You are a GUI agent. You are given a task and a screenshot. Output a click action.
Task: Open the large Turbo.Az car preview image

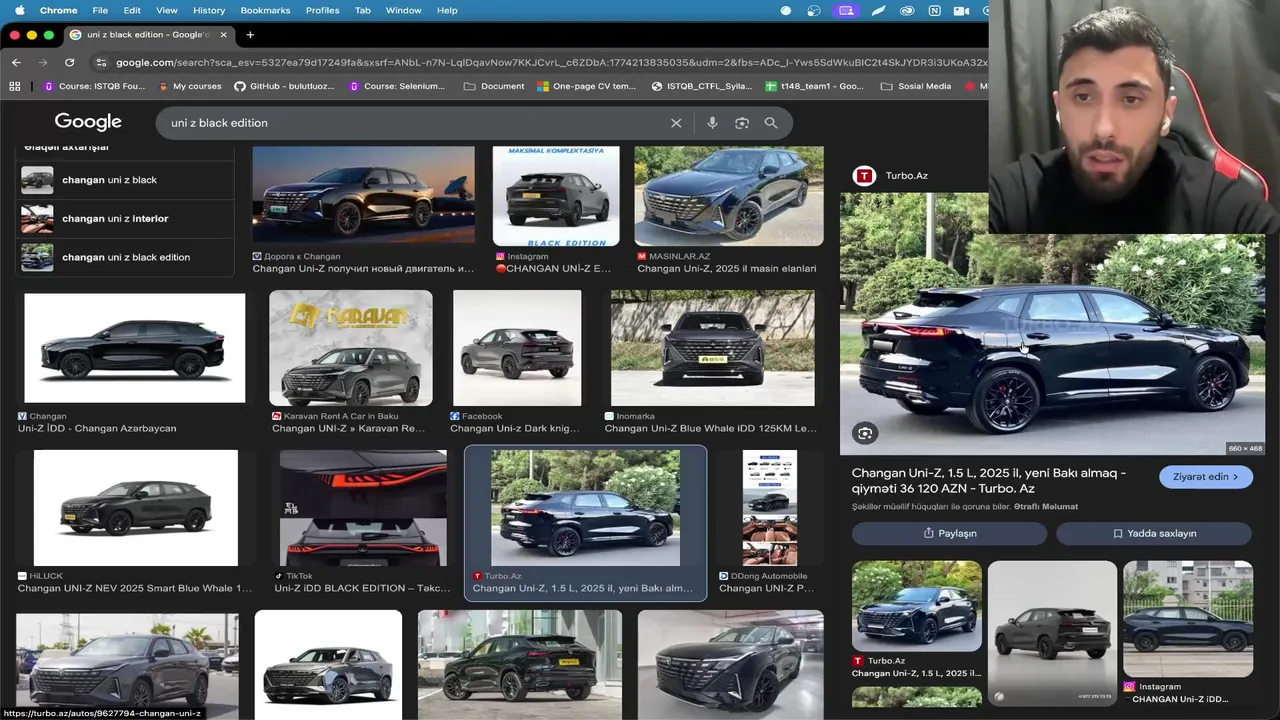(1052, 325)
